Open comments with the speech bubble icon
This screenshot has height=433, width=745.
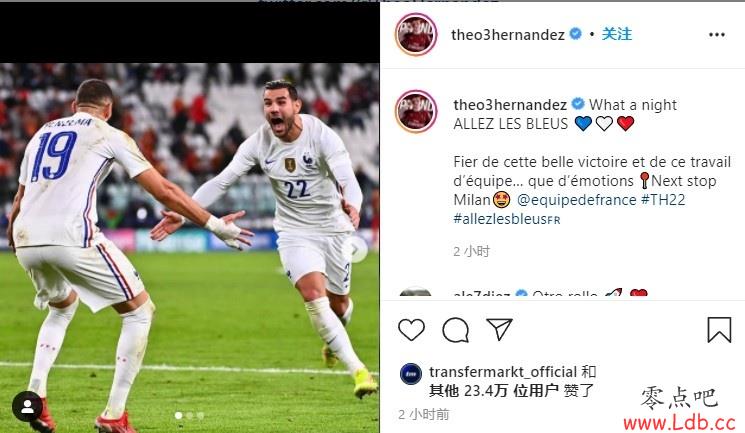pos(456,330)
